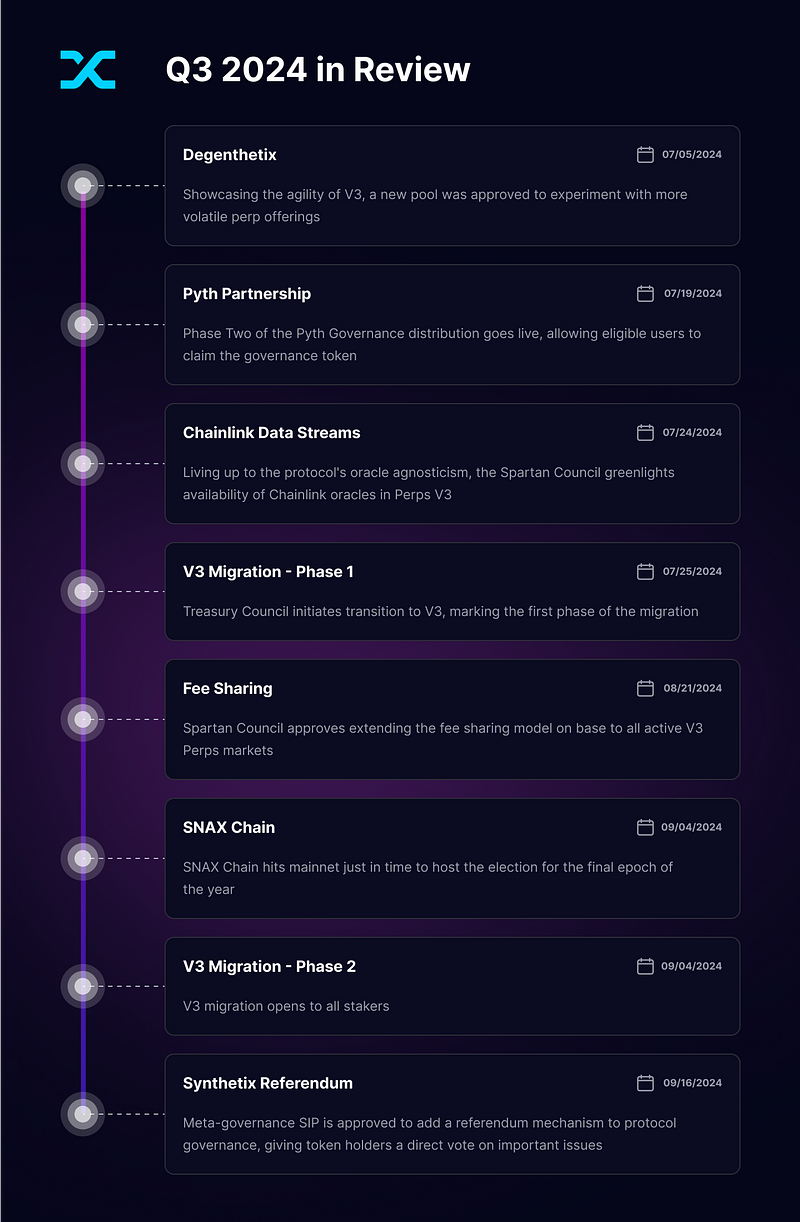This screenshot has height=1222, width=800.
Task: Click the calendar icon on SNAX Chain card
Action: (x=645, y=827)
